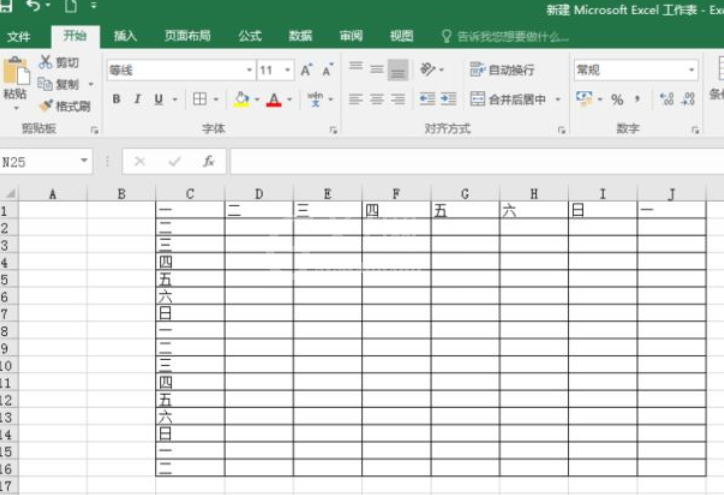This screenshot has width=724, height=495.
Task: Toggle middle vertical alignment
Action: coord(377,70)
